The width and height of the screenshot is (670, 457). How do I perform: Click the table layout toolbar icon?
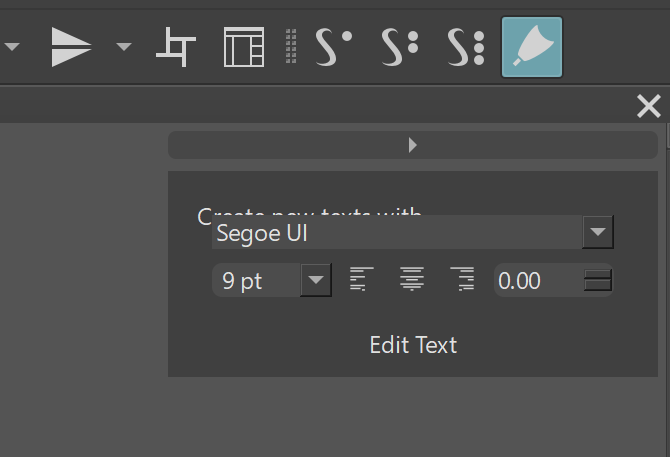click(243, 47)
